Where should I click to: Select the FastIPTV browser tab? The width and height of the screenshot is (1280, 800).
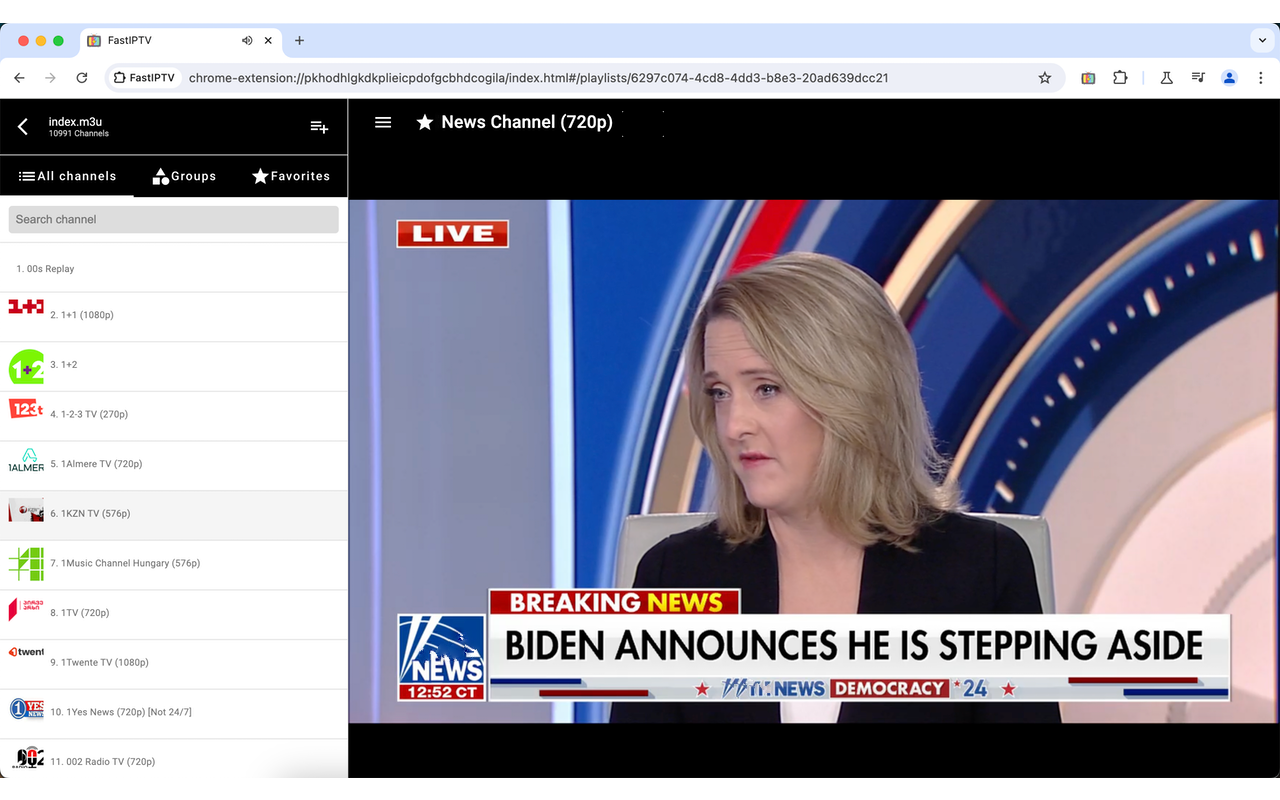click(180, 41)
